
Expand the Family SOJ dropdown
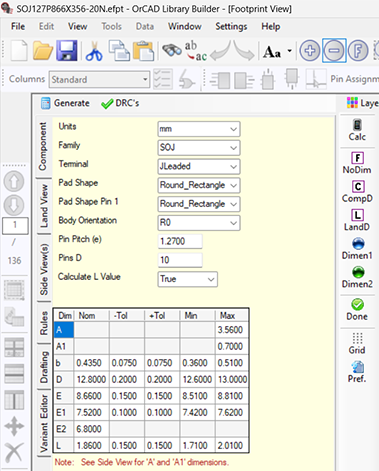click(199, 148)
